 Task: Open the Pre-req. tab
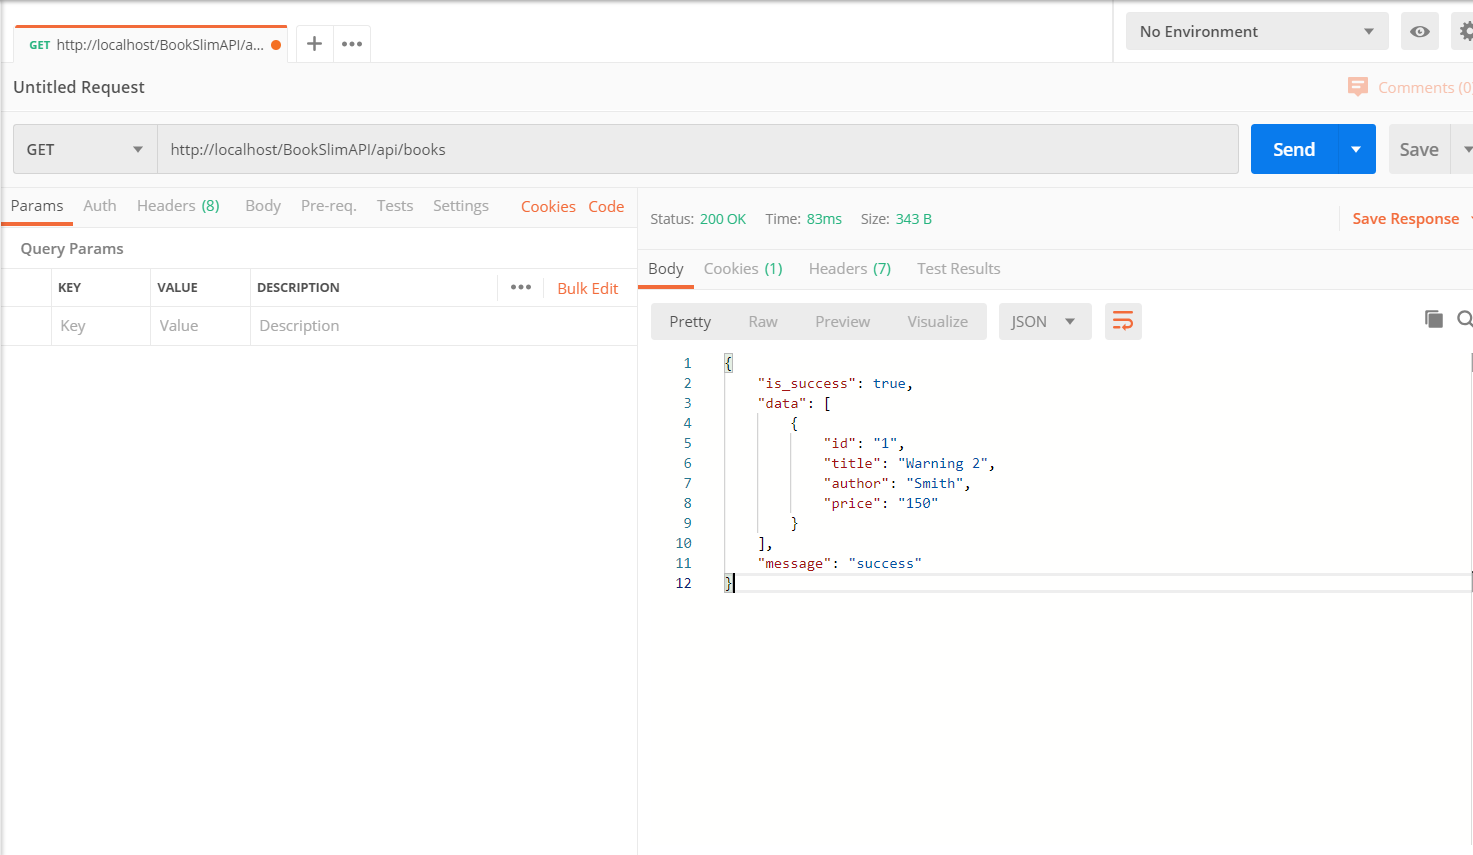(329, 205)
